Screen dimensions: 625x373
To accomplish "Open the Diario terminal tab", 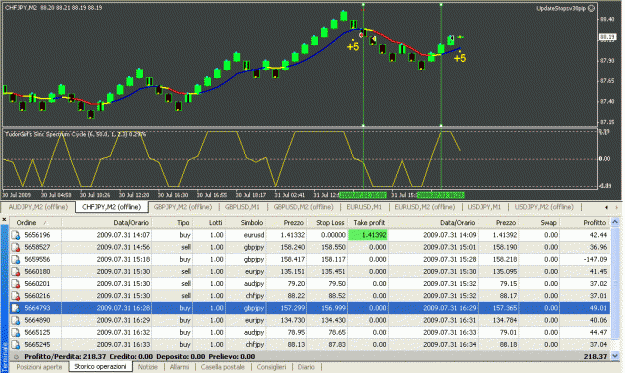I will [306, 367].
